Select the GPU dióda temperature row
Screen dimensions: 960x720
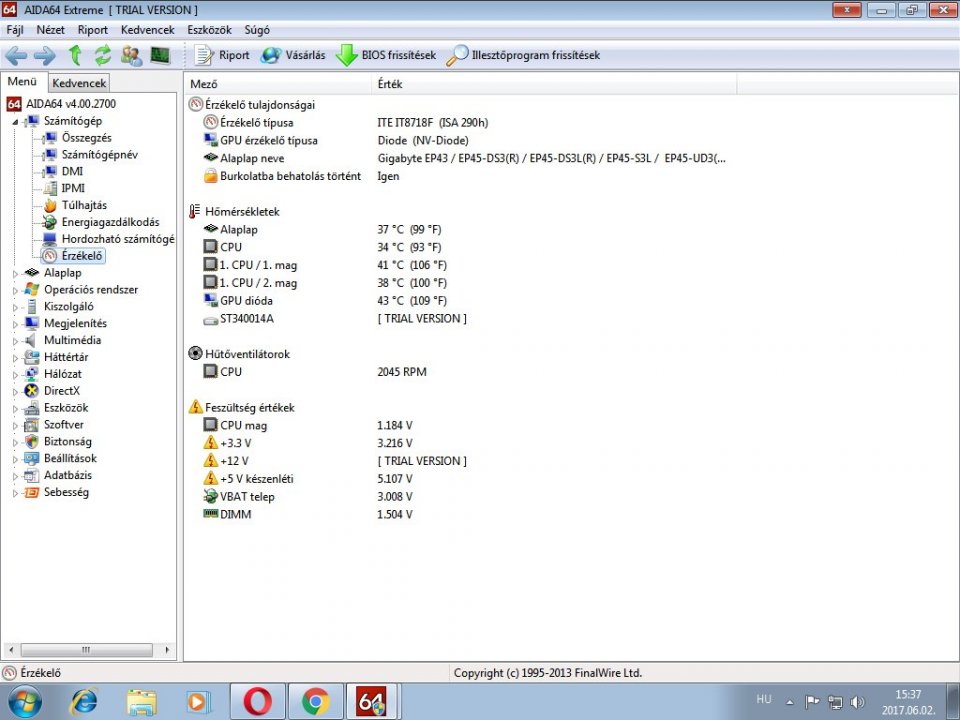326,301
